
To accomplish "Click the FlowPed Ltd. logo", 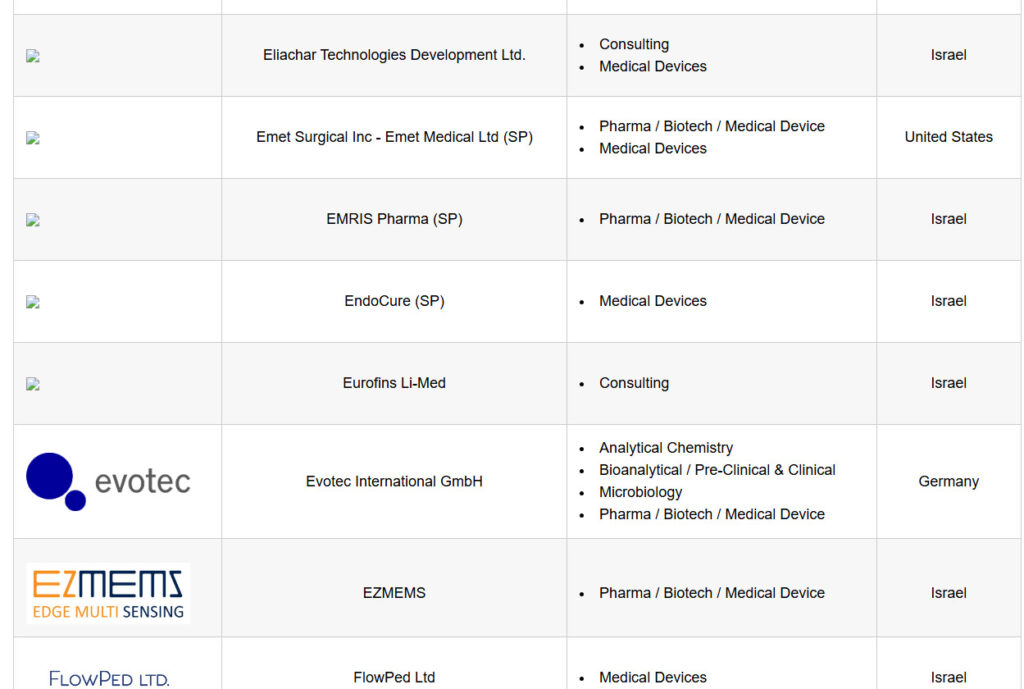I will click(x=108, y=679).
